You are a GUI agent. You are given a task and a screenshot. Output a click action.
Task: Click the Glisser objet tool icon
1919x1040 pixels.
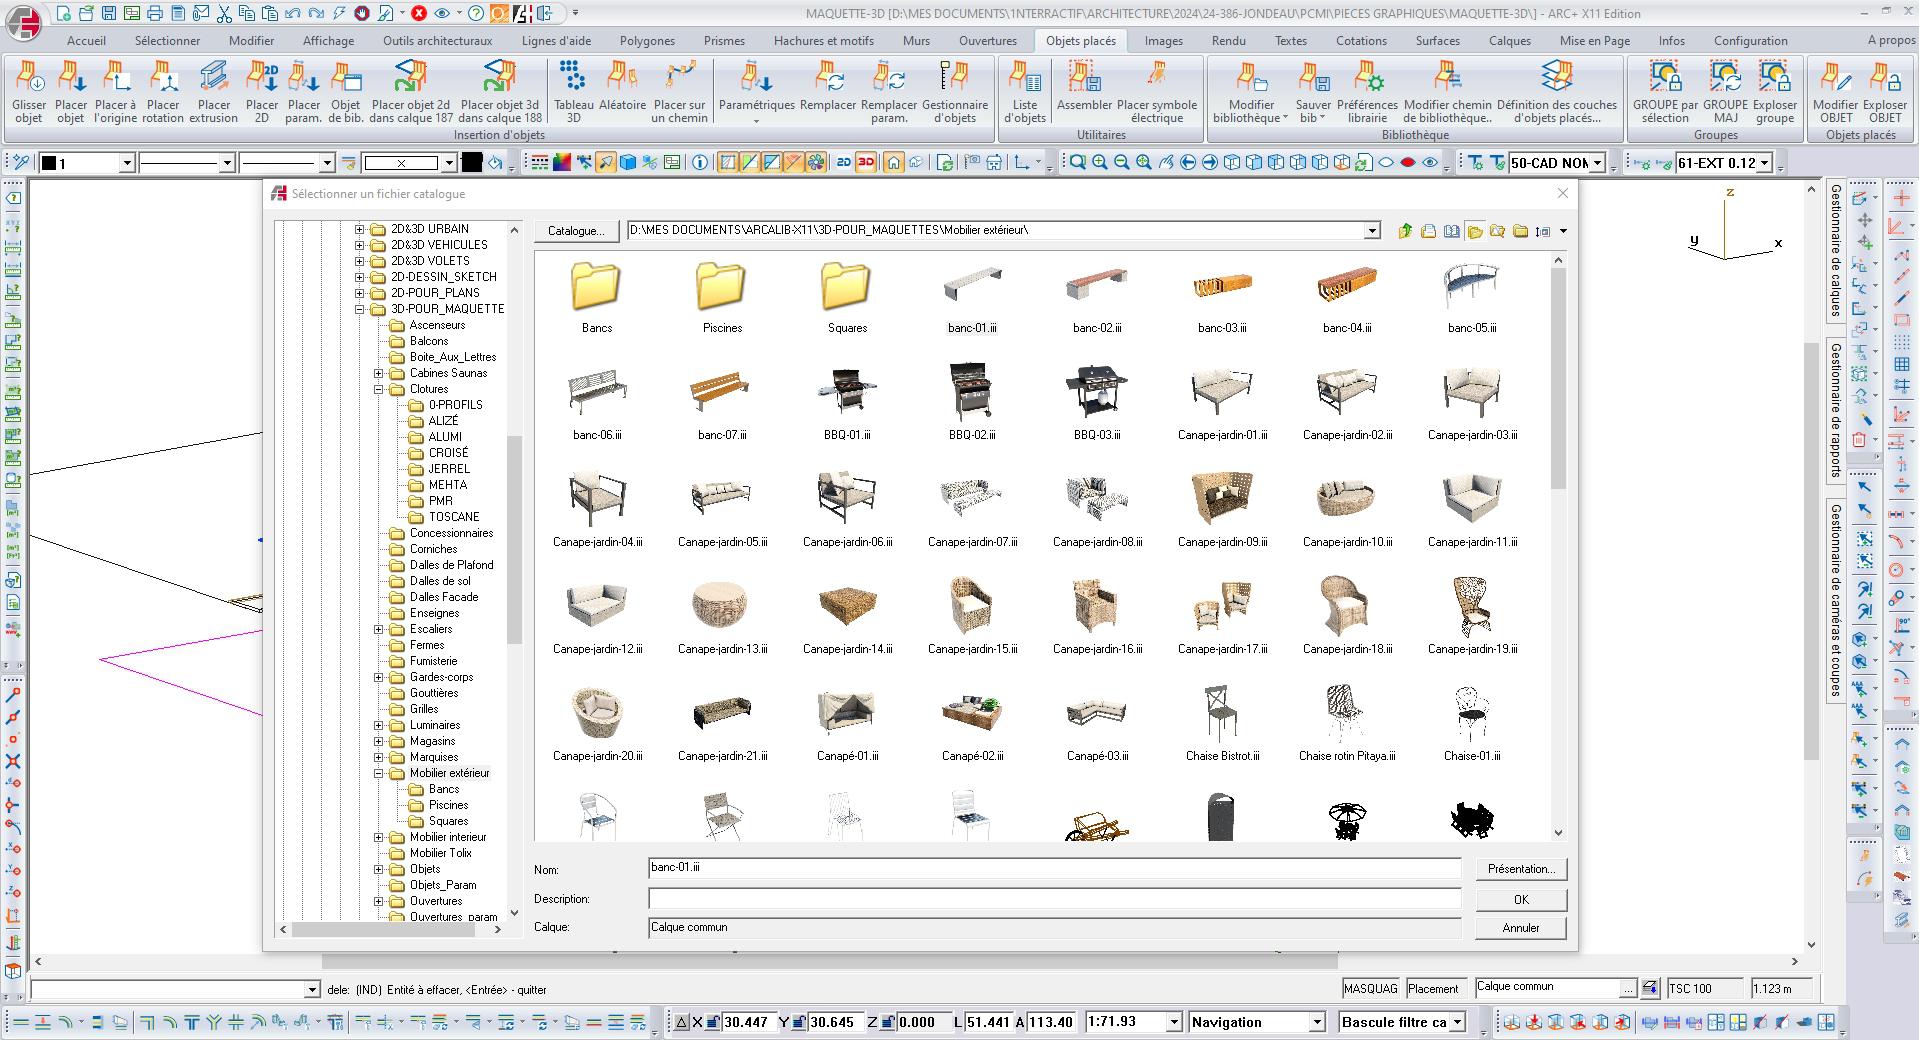[29, 78]
